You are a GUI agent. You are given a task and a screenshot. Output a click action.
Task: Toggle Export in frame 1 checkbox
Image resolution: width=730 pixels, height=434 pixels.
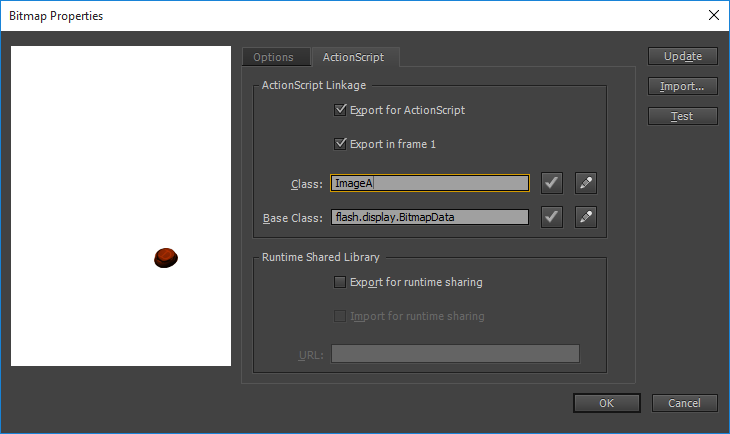point(340,144)
